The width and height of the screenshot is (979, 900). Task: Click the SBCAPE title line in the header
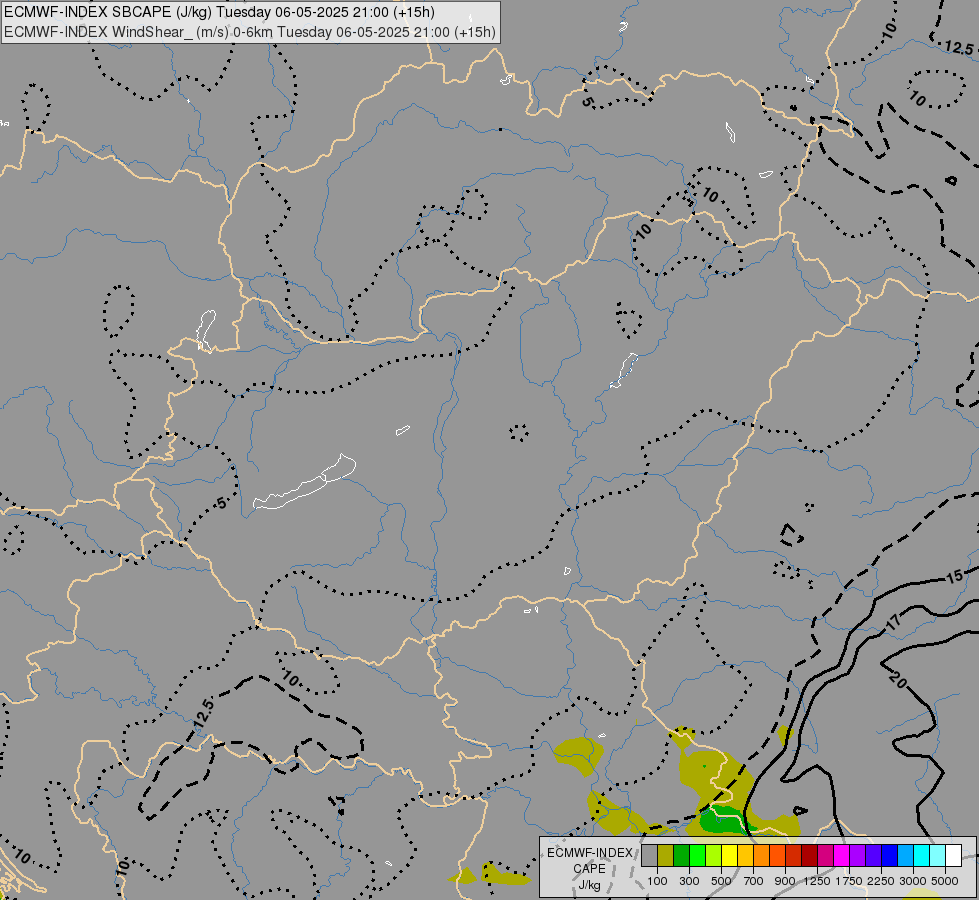point(219,12)
